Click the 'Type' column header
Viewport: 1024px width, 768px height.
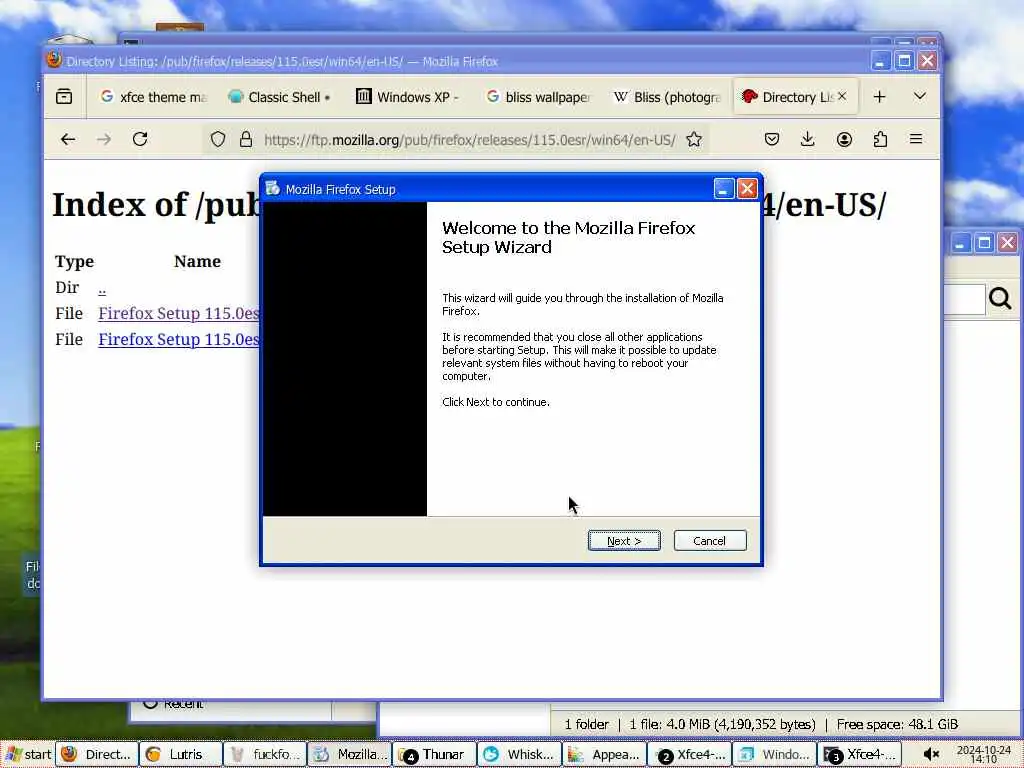[x=74, y=261]
